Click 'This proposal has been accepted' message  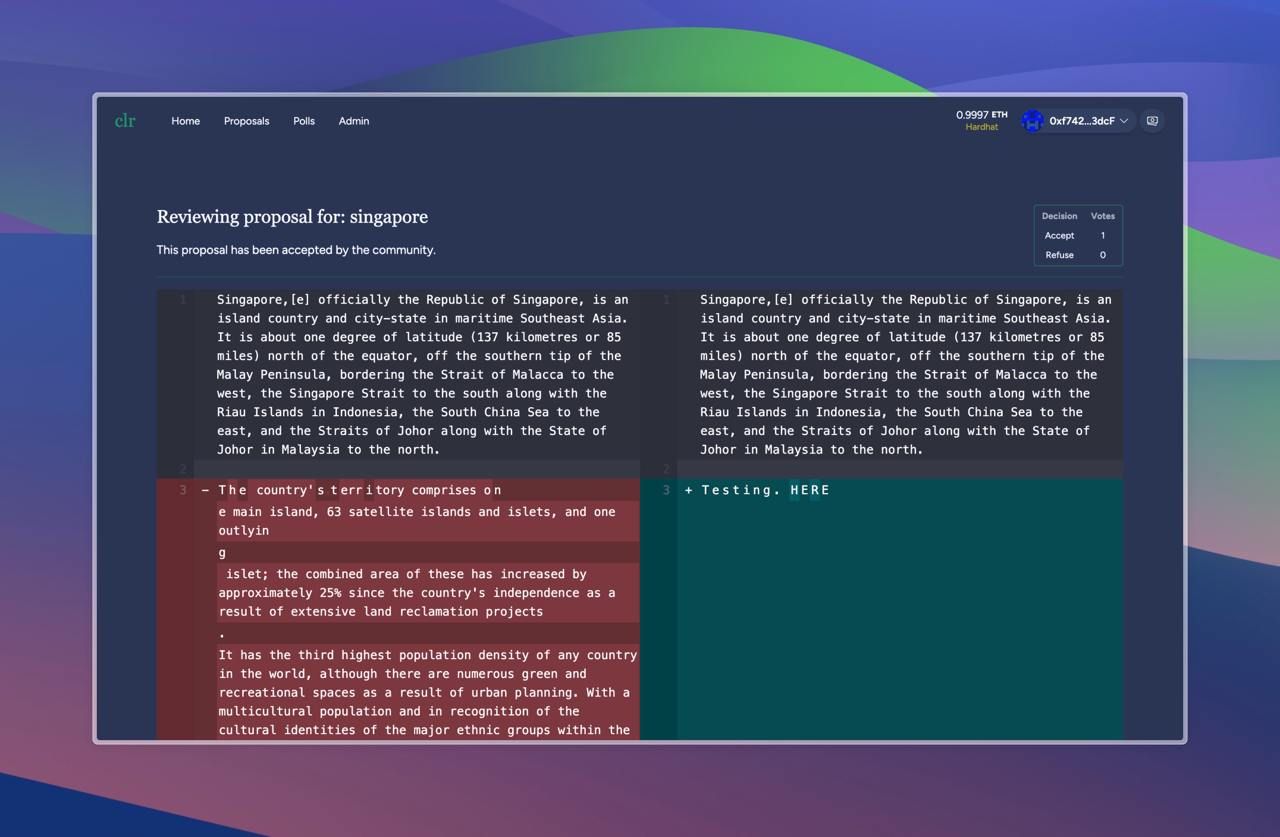pyautogui.click(x=296, y=250)
